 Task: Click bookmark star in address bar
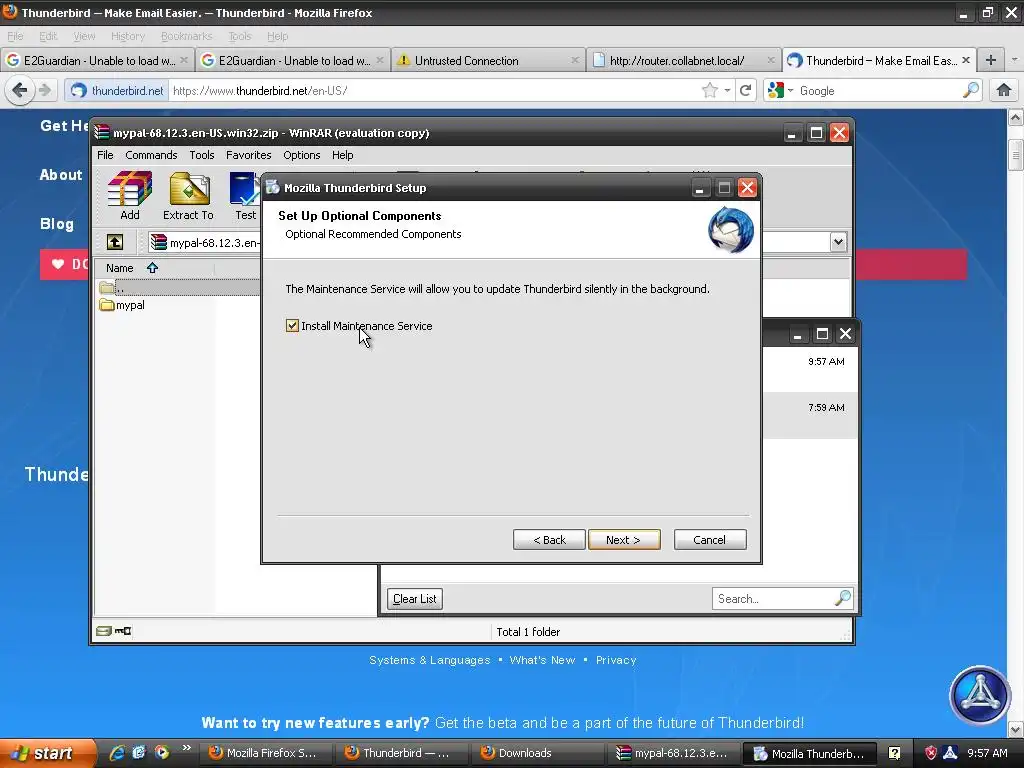click(x=710, y=90)
